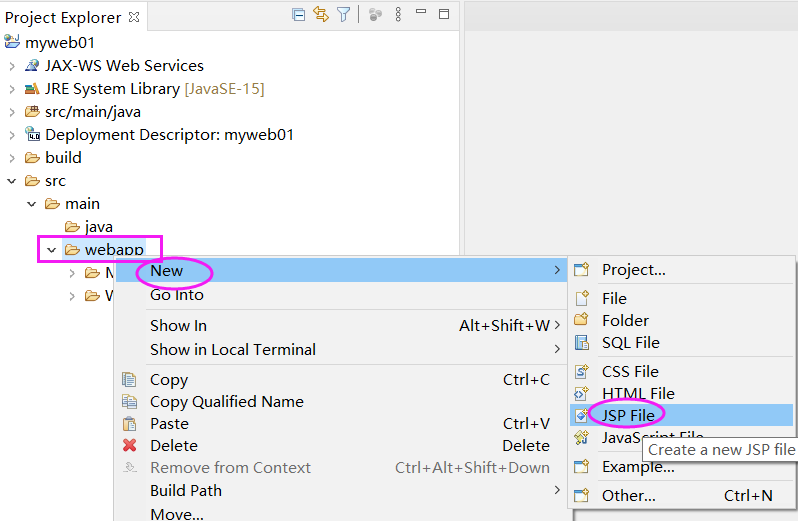798x521 pixels.
Task: Choose Copy Qualified Name
Action: (340, 402)
